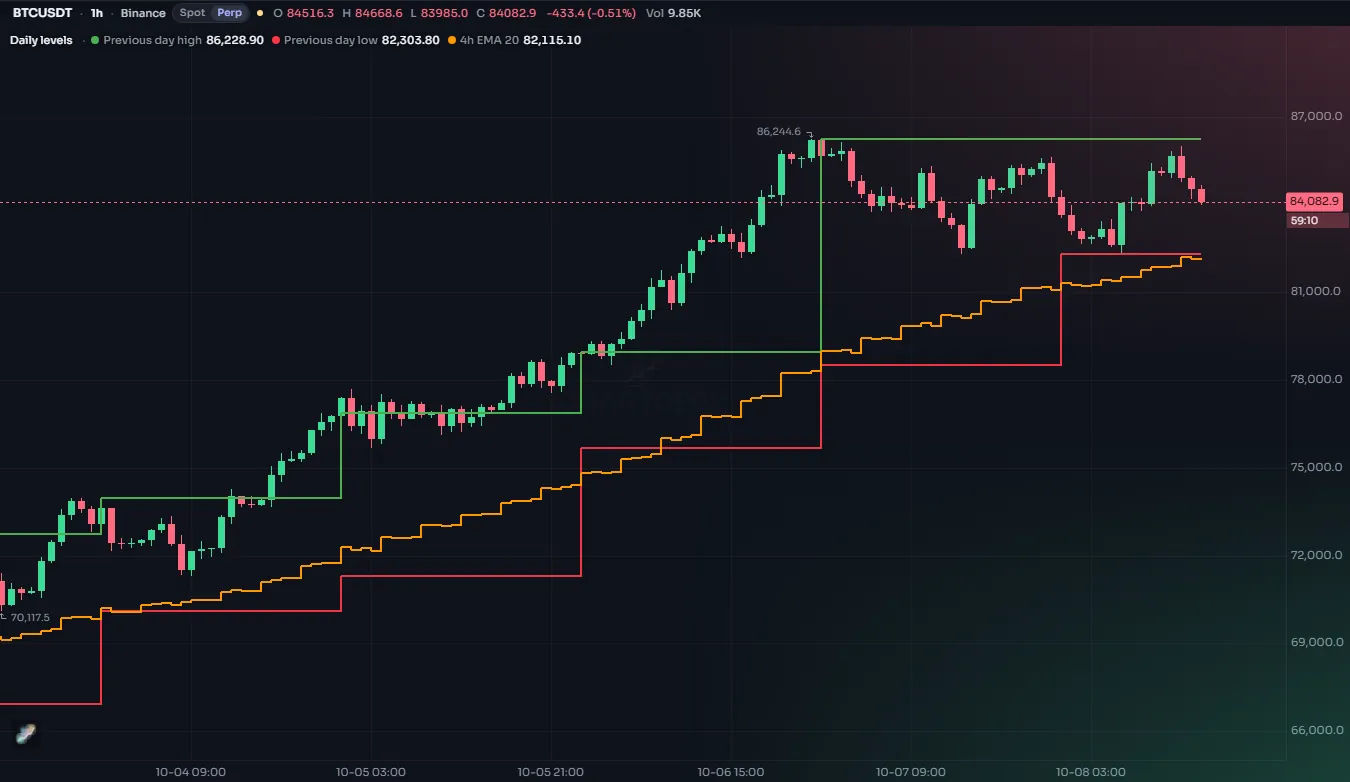1350x782 pixels.
Task: Click the Vol 9.85K readout
Action: point(674,13)
